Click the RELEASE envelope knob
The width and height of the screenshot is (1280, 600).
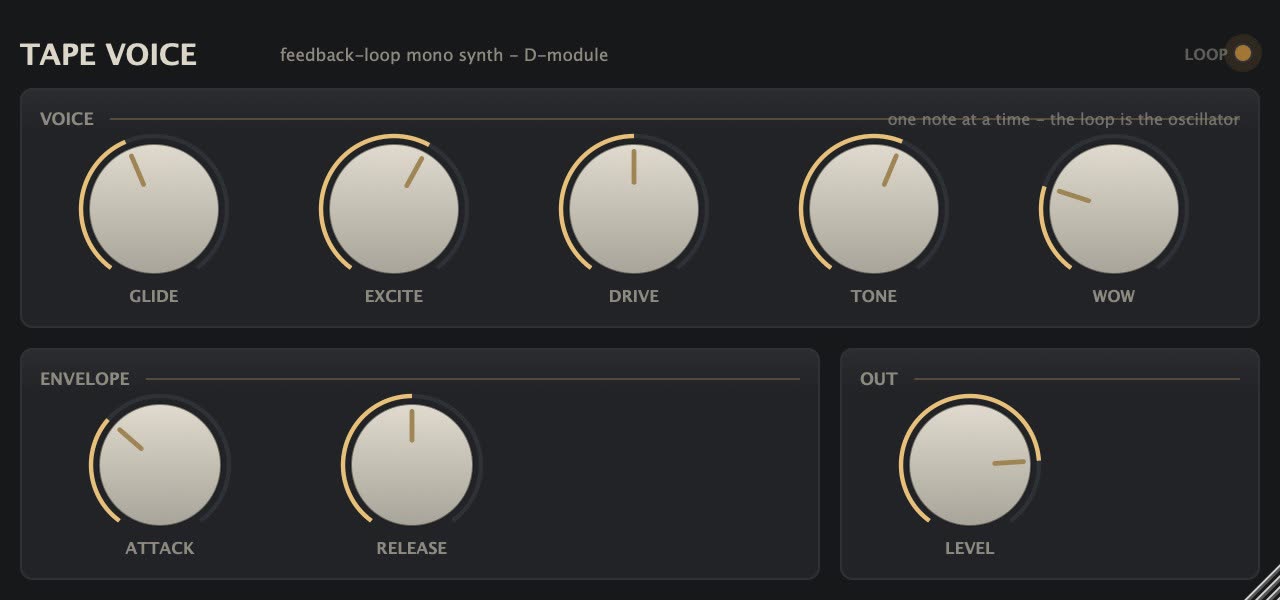pos(412,465)
